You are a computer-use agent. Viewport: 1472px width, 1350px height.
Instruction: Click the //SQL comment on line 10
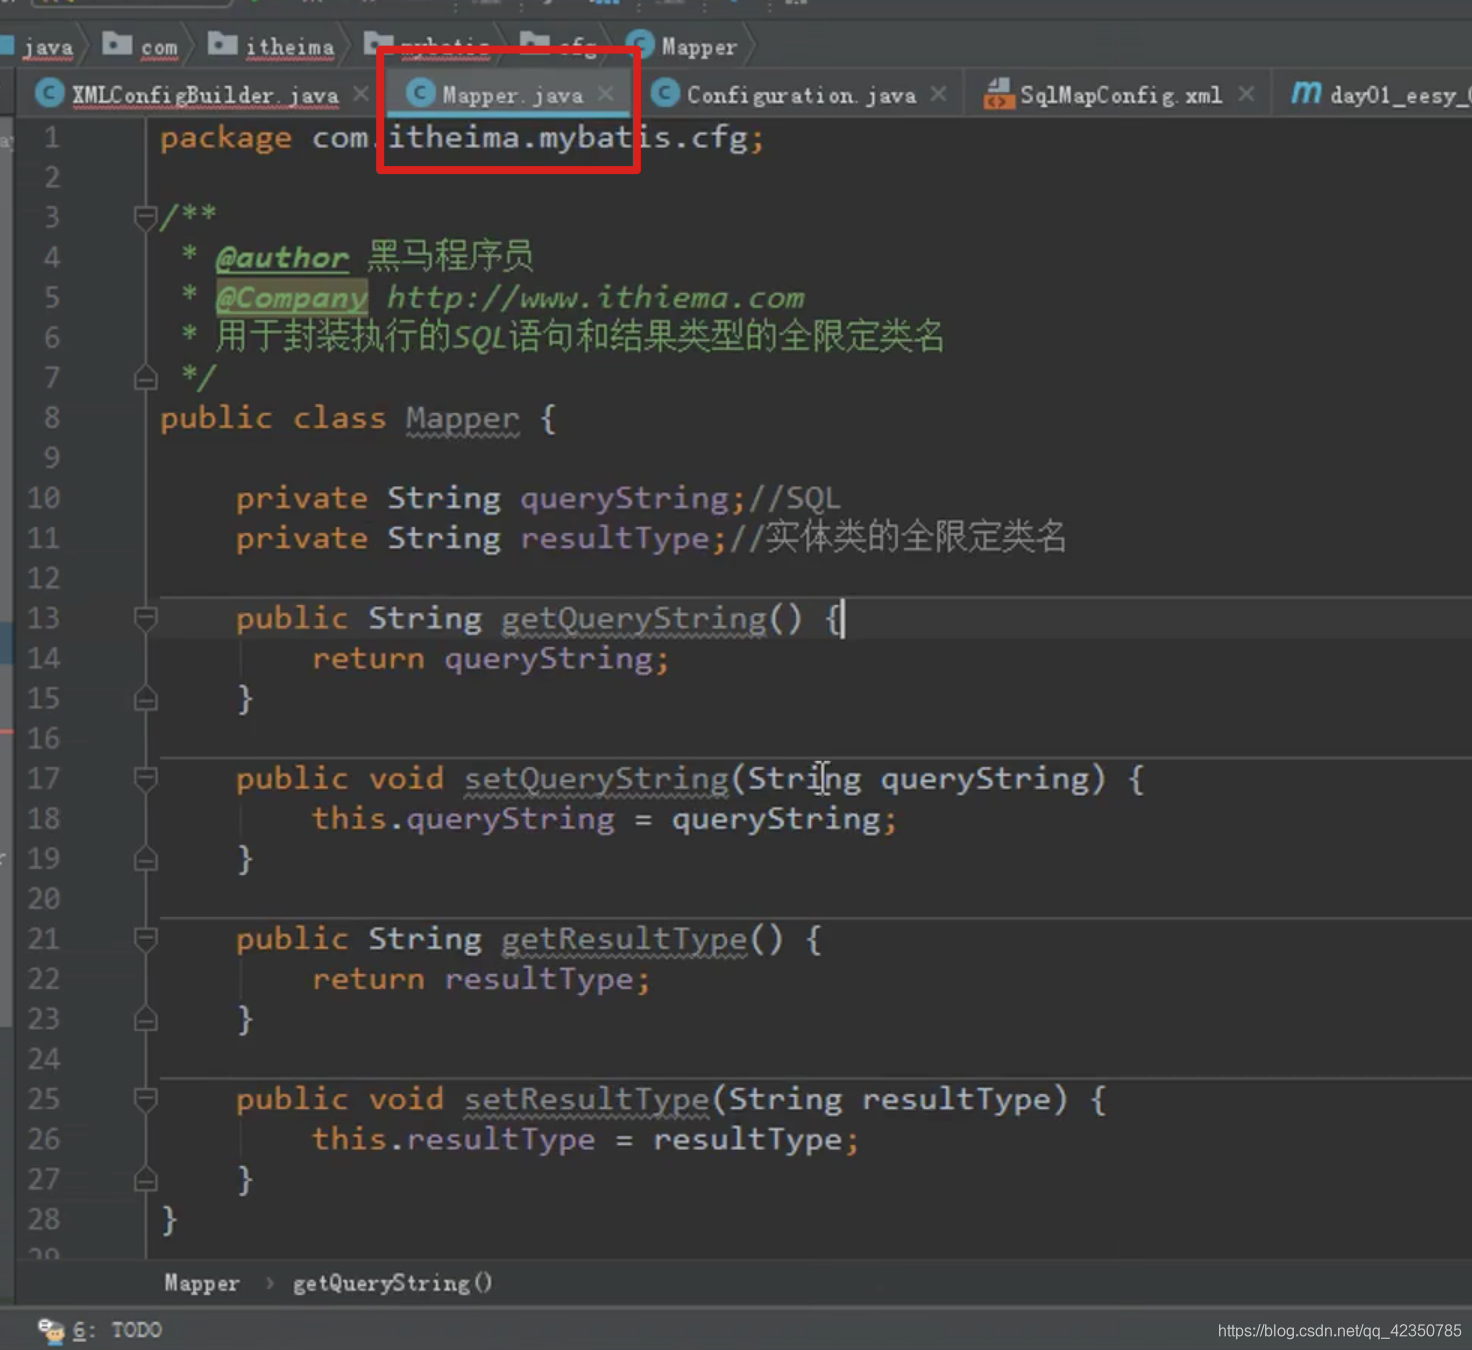coord(794,499)
